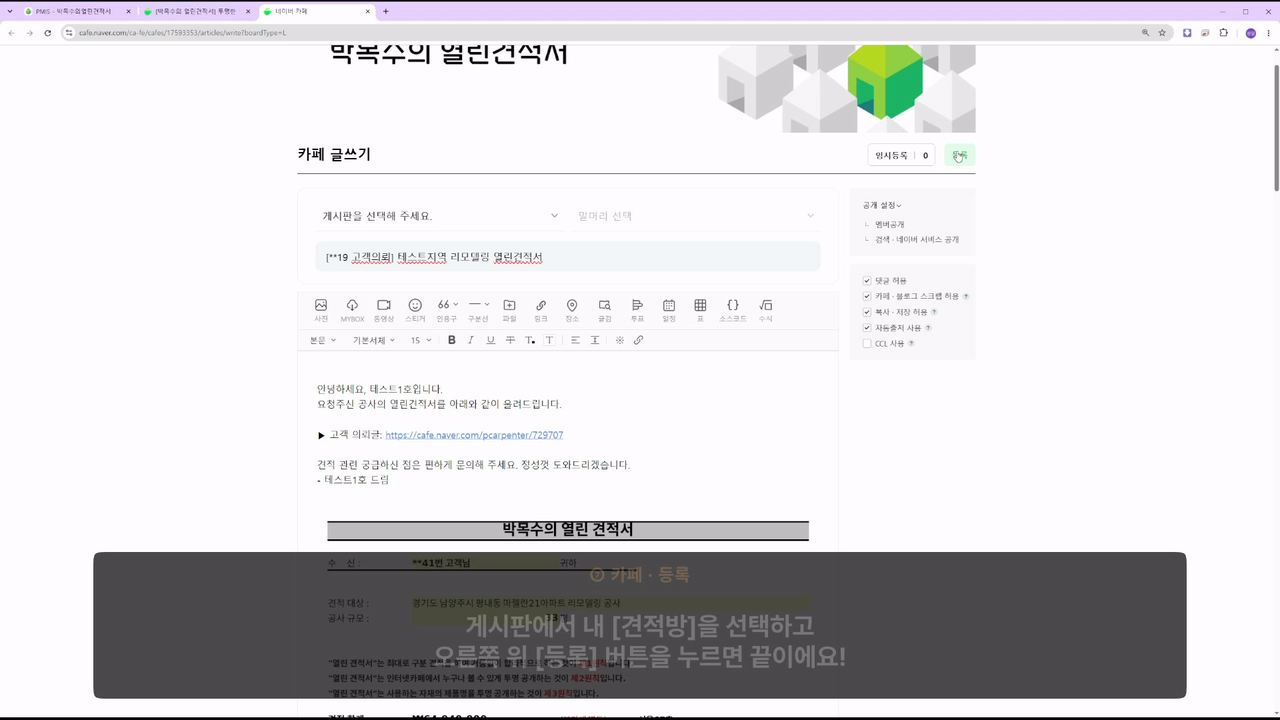Click the temporary save count 0
The height and width of the screenshot is (720, 1280).
tap(925, 155)
